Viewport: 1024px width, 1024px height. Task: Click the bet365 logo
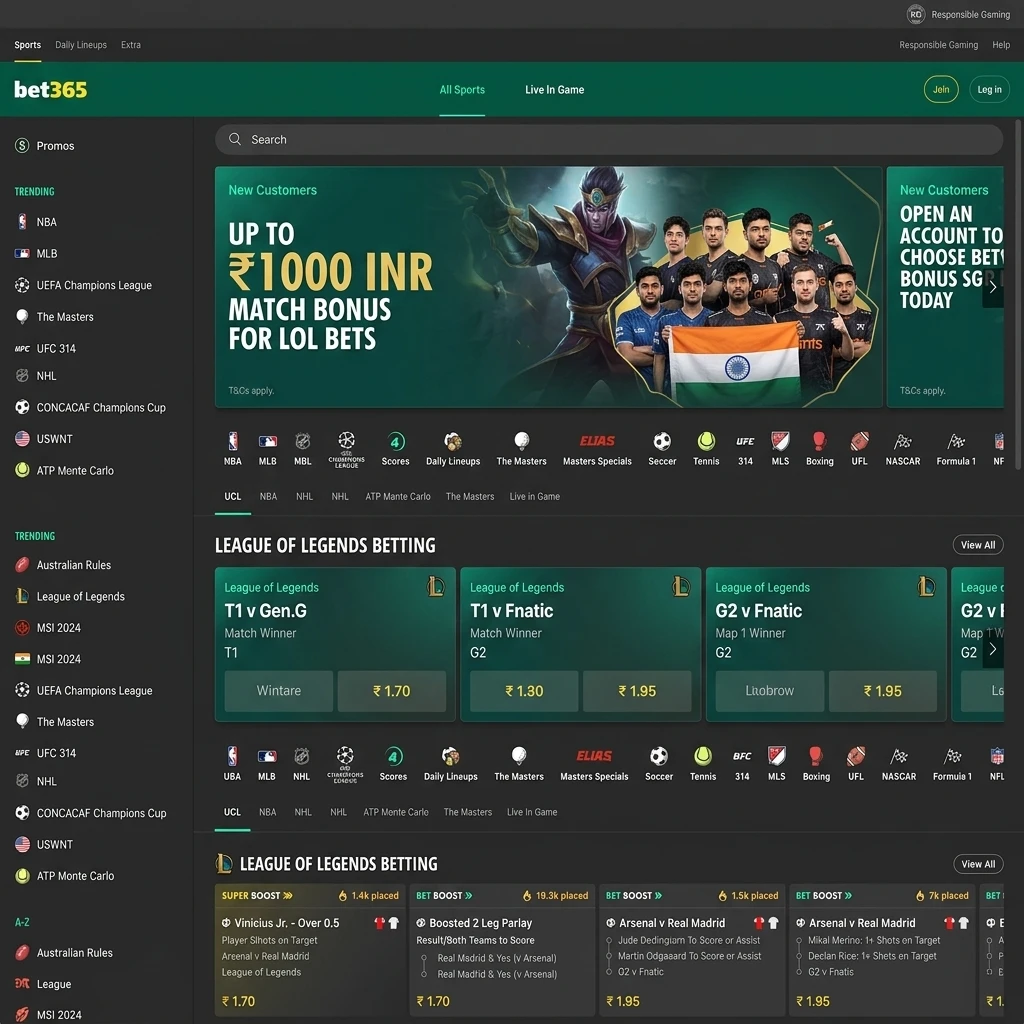point(50,89)
